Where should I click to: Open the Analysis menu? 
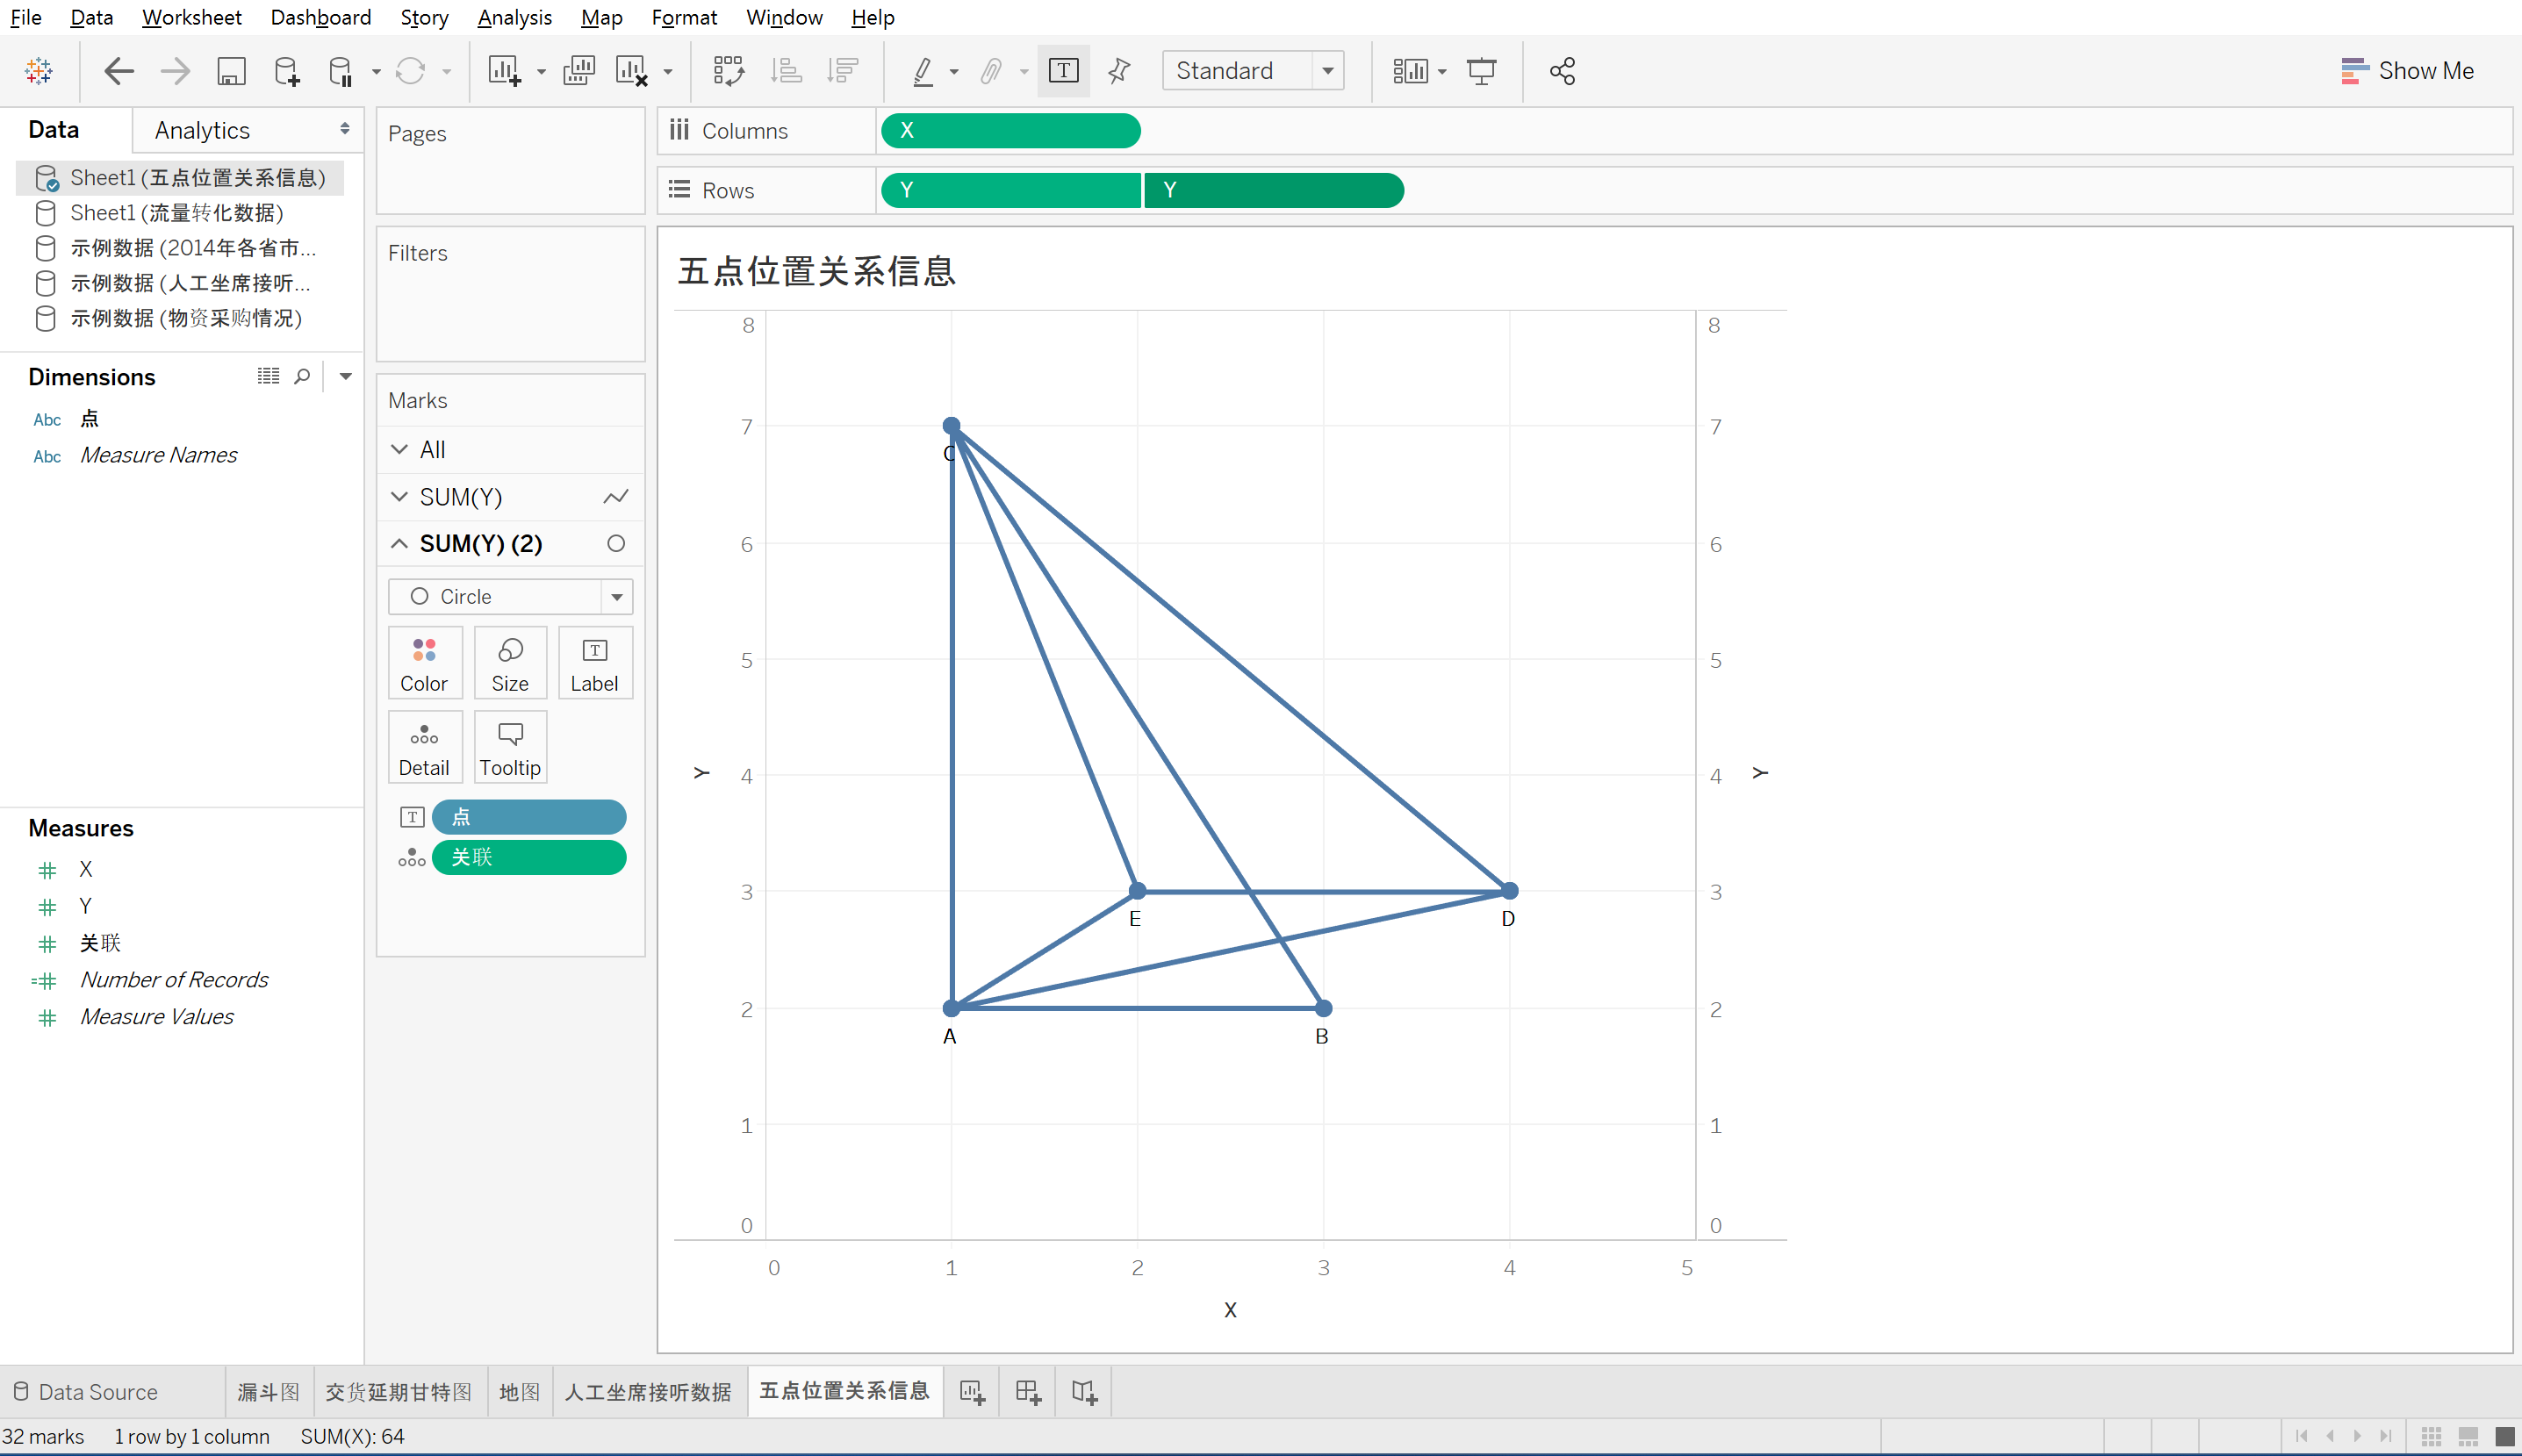(514, 17)
